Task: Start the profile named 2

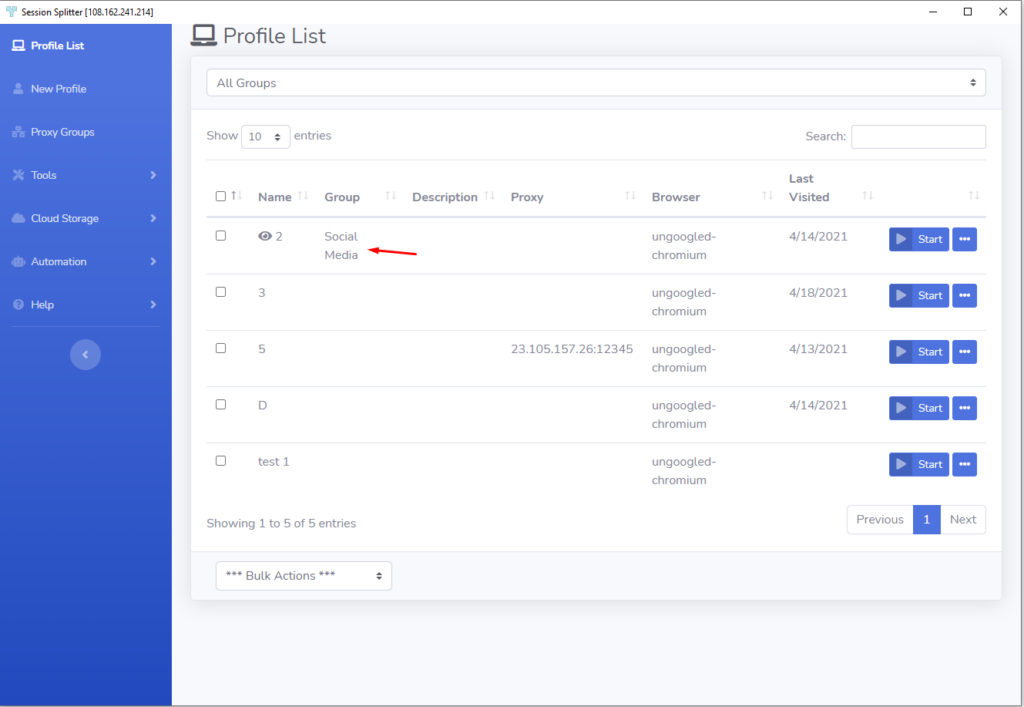Action: (x=919, y=239)
